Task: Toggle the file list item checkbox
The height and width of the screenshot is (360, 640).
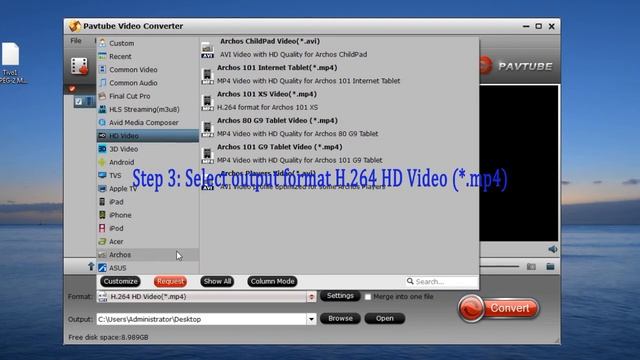Action: coord(78,102)
